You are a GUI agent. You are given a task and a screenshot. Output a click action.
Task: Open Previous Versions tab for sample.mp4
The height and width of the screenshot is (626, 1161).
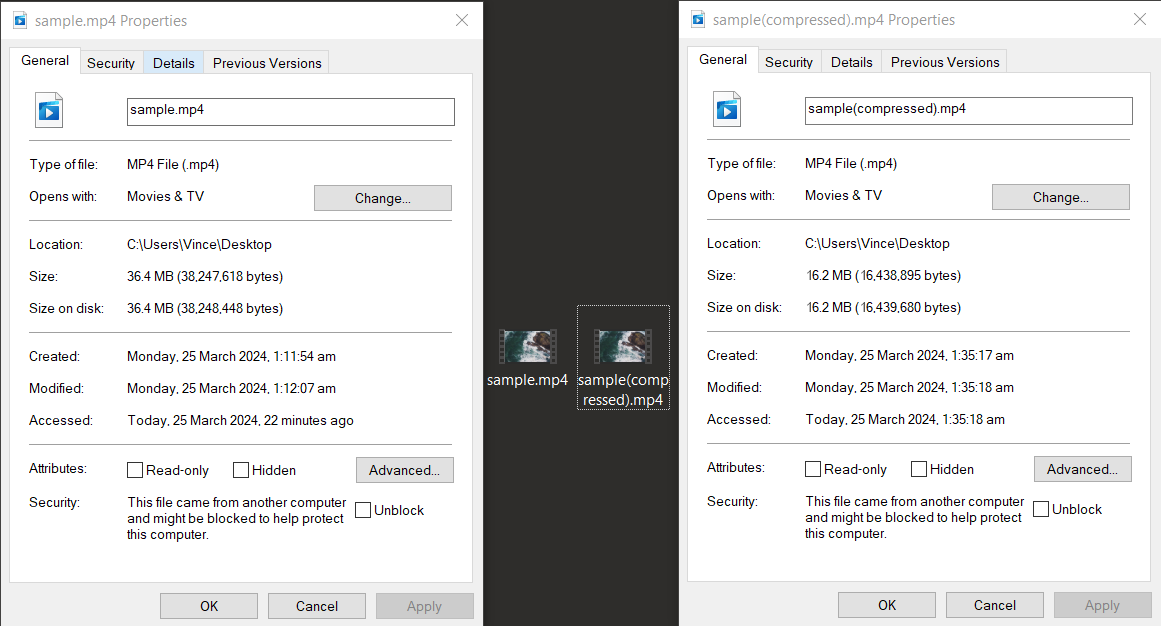(266, 62)
